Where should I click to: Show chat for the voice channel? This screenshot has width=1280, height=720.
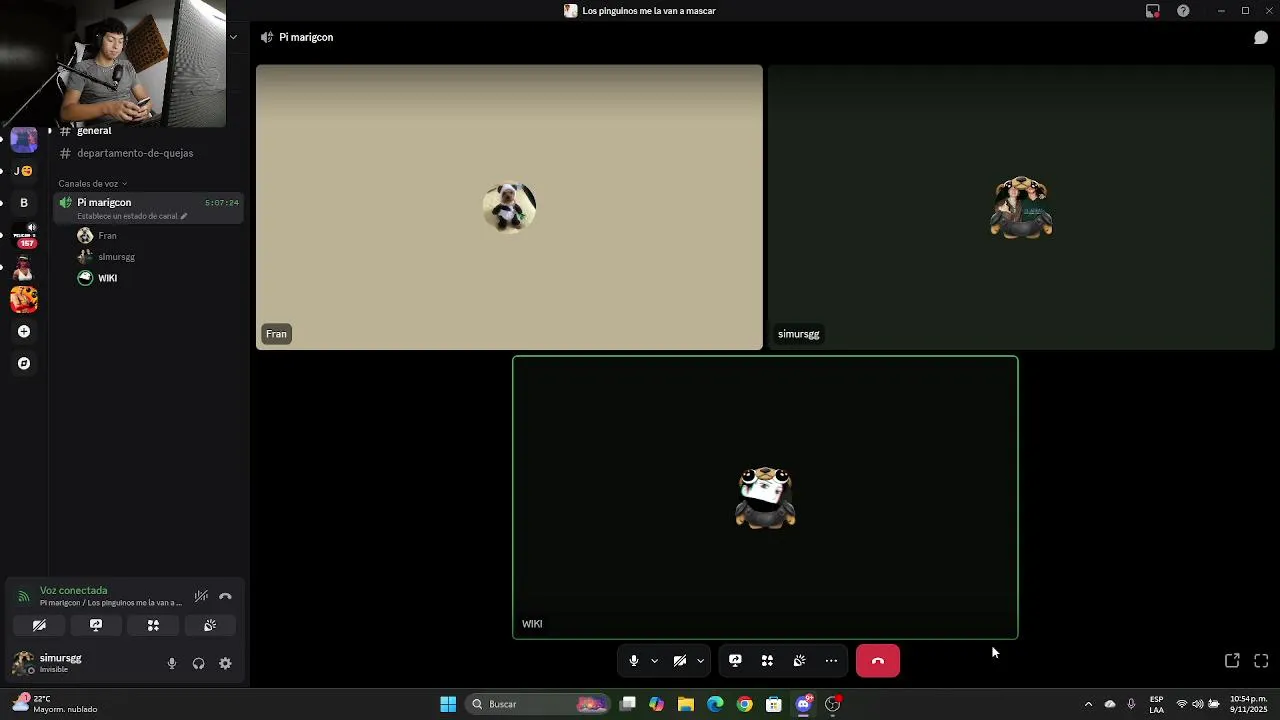coord(1261,38)
